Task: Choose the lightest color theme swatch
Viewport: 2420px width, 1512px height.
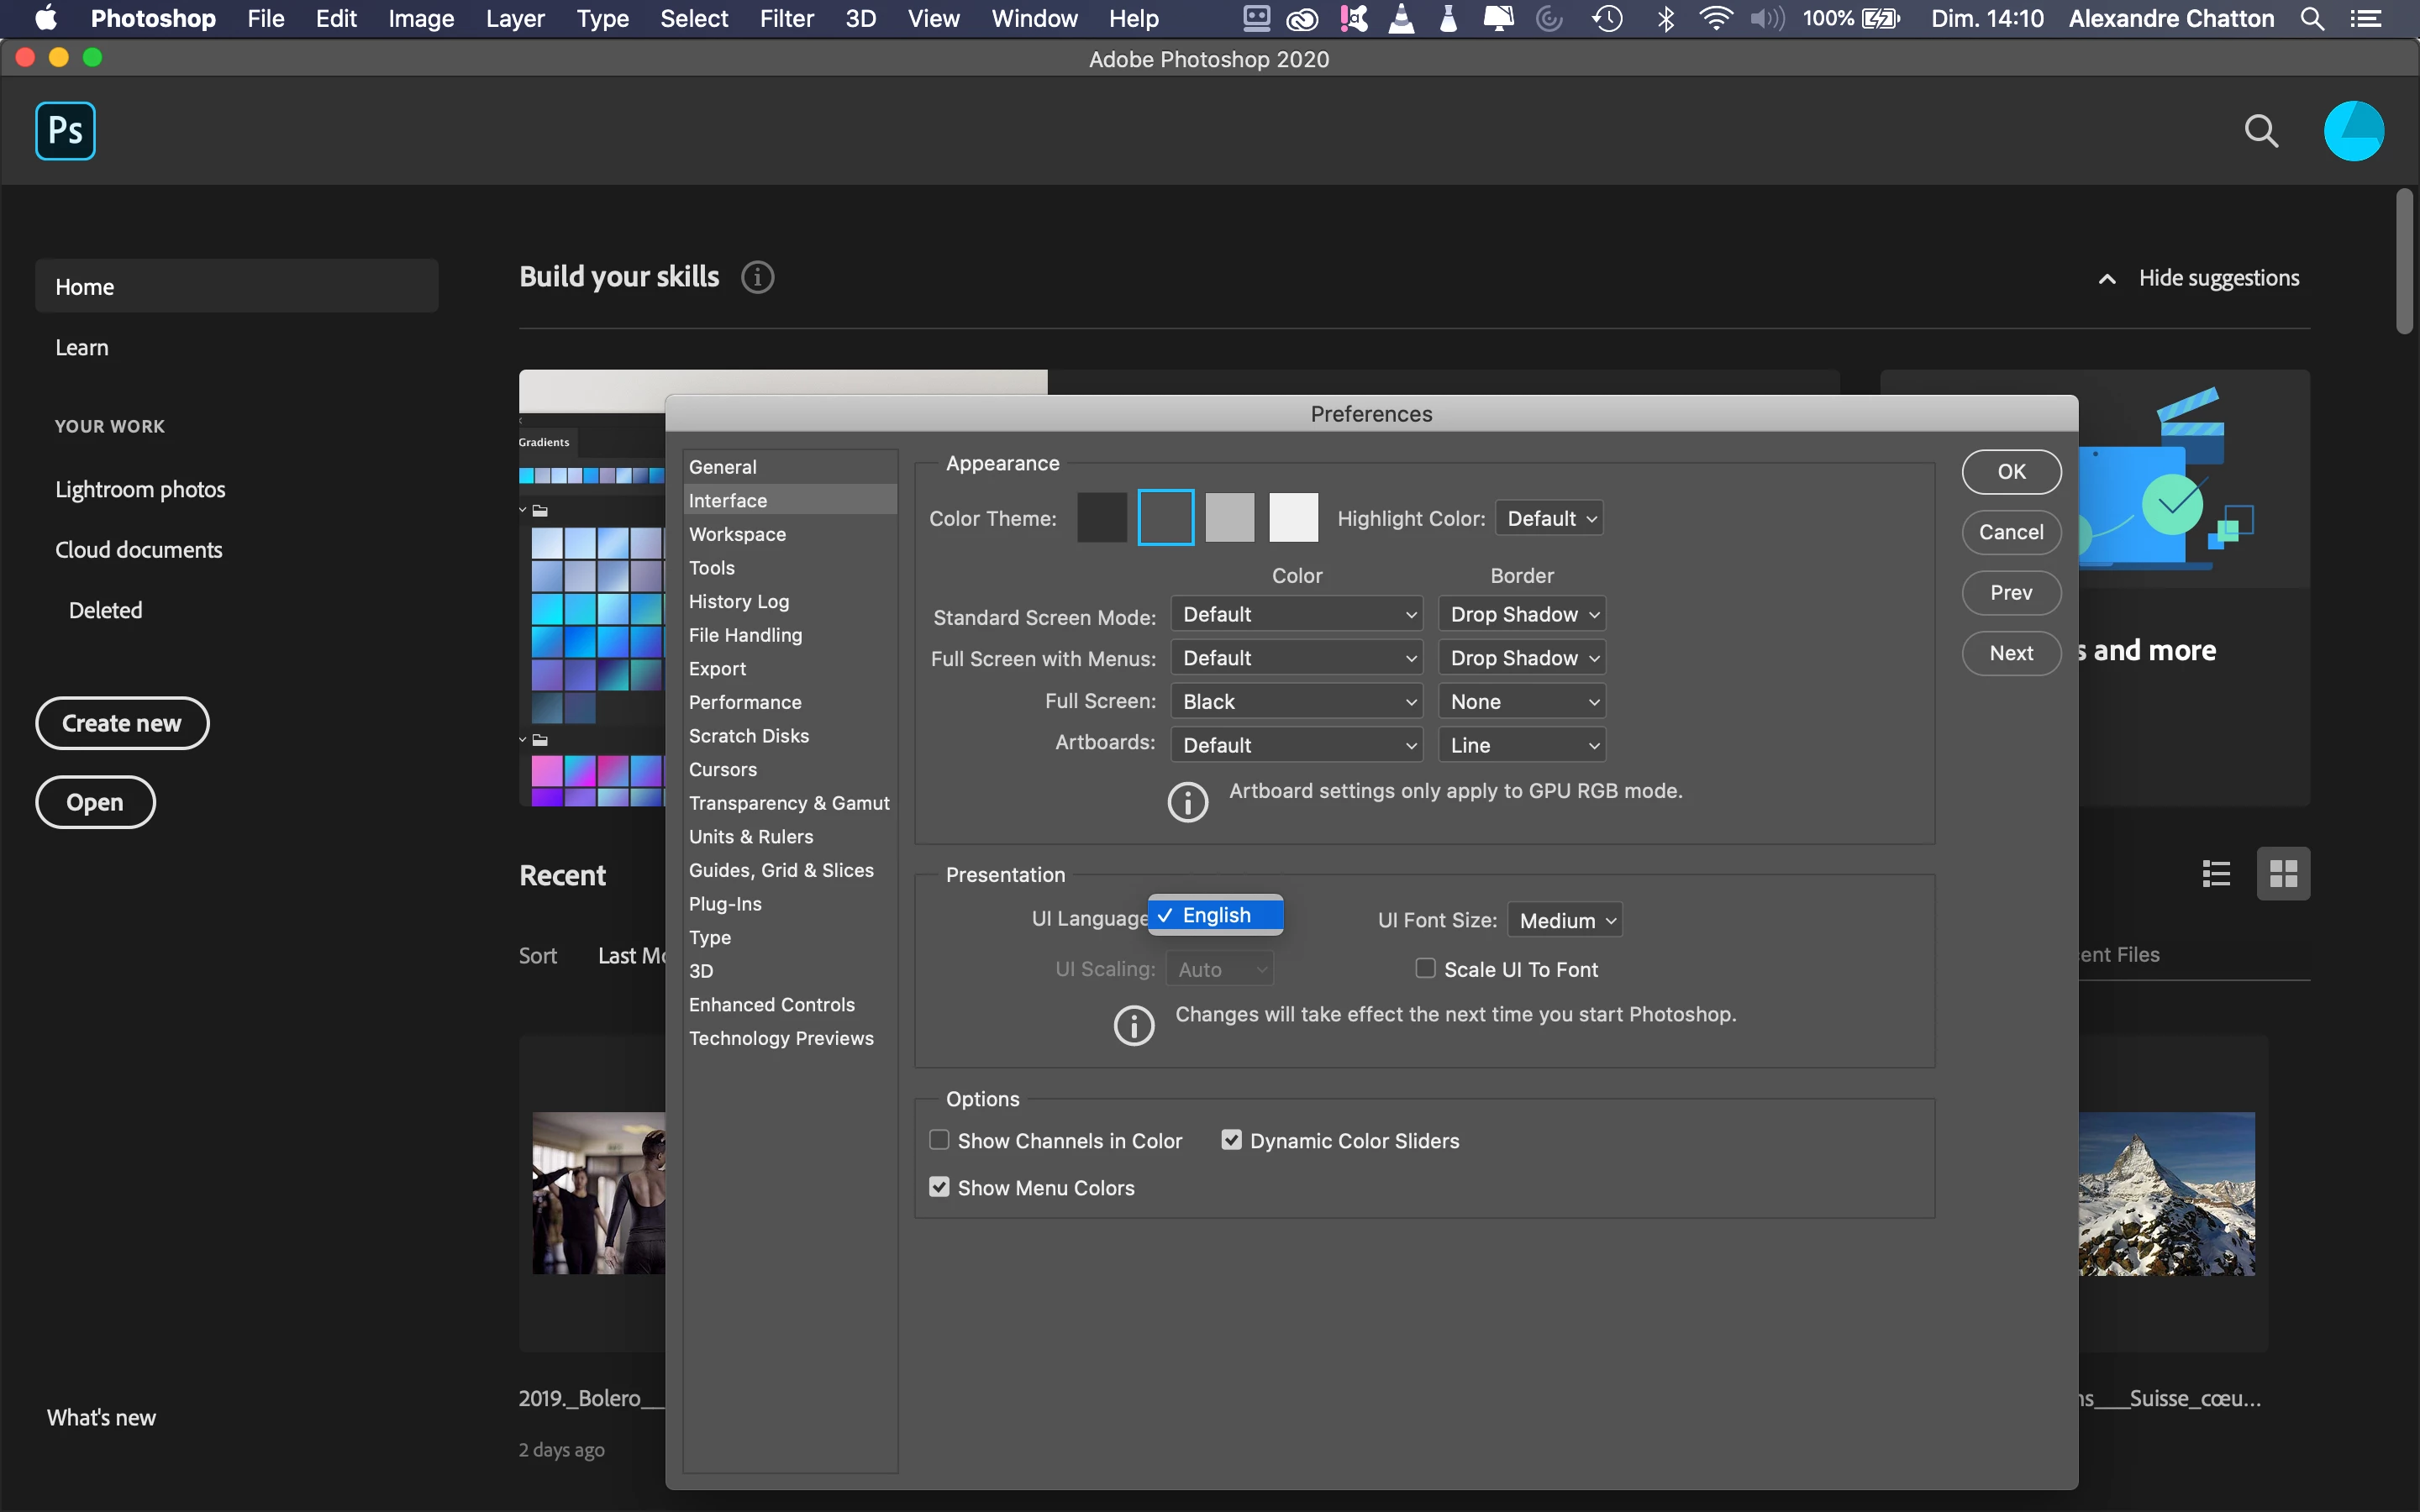Action: 1293,518
